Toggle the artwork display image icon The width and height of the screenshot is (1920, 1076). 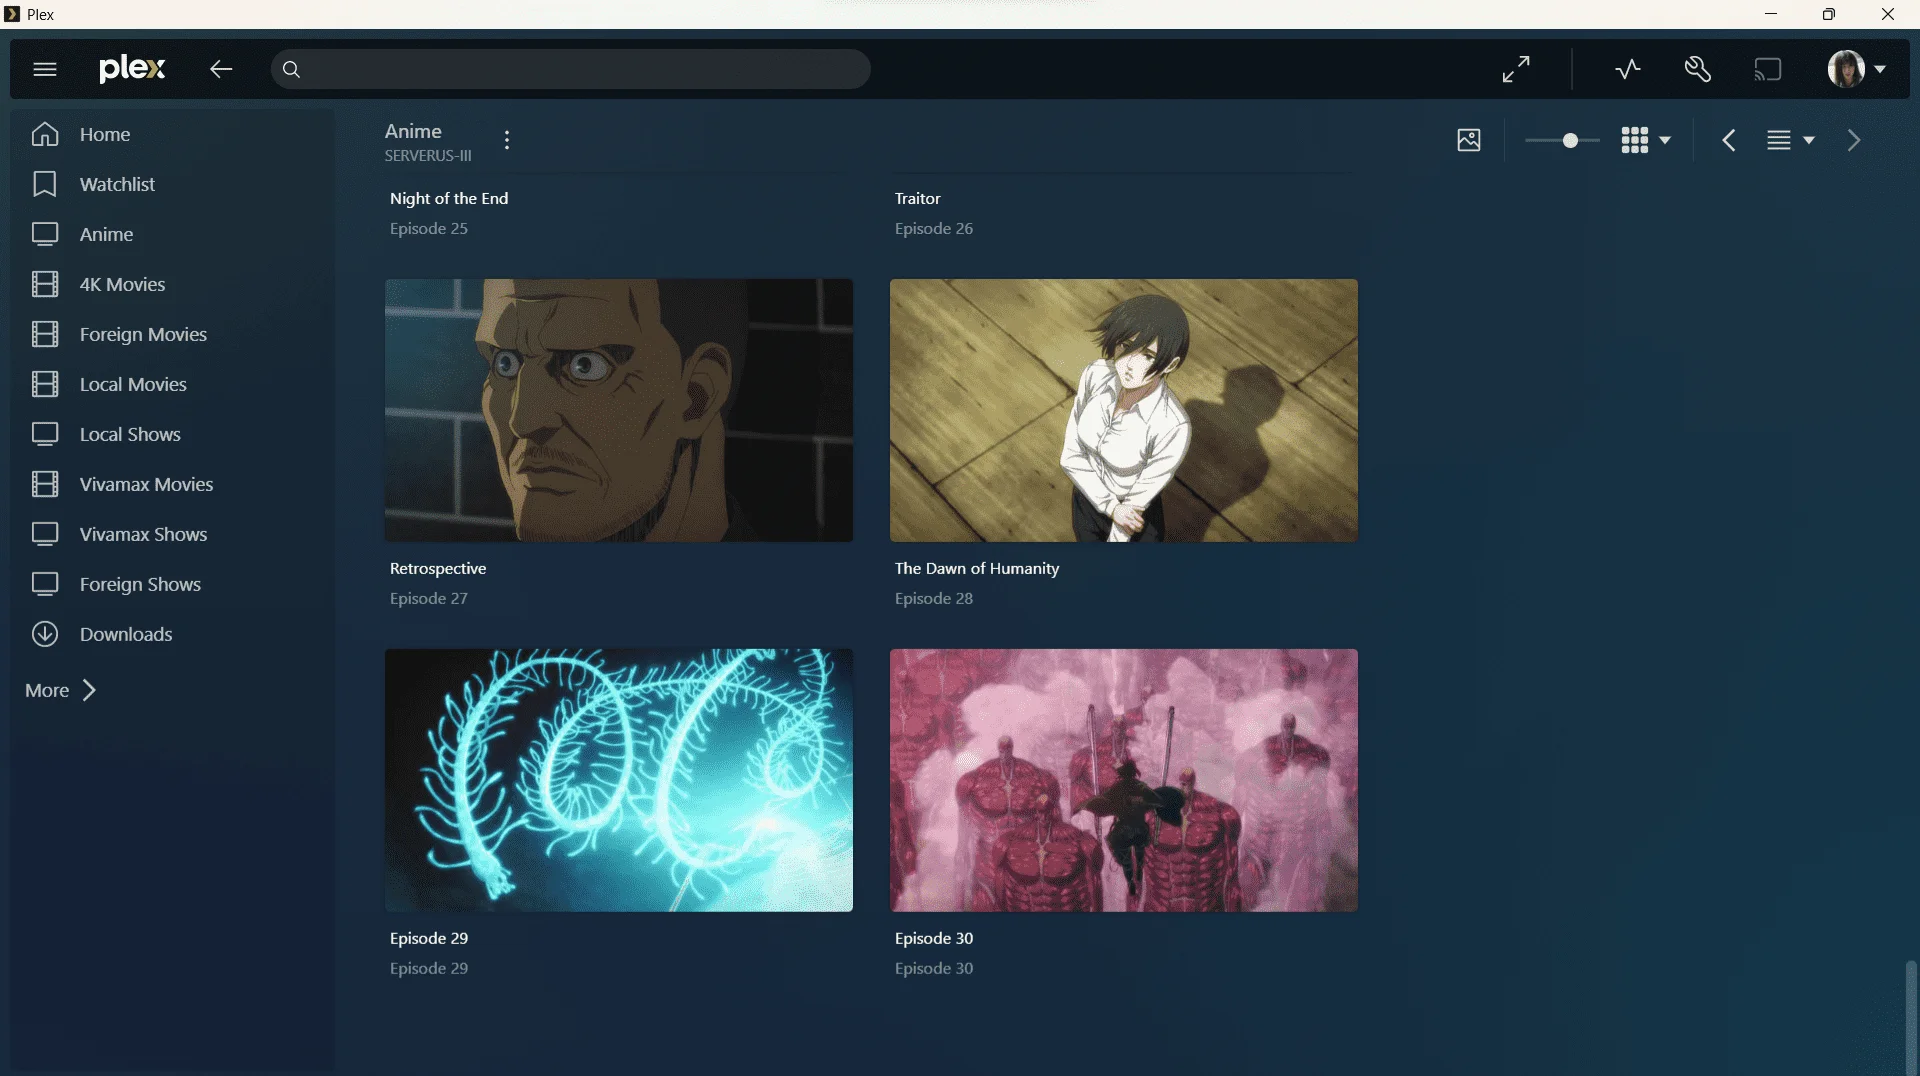pos(1469,140)
